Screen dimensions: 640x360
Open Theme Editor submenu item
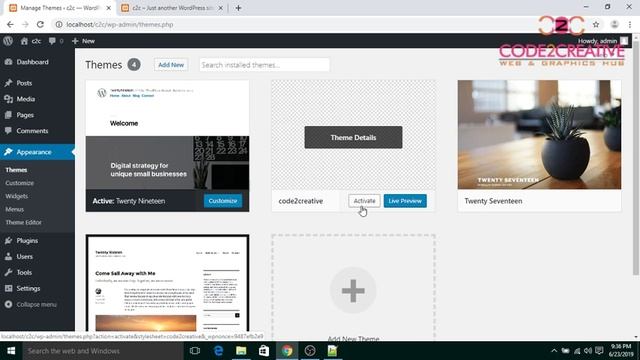tap(24, 222)
